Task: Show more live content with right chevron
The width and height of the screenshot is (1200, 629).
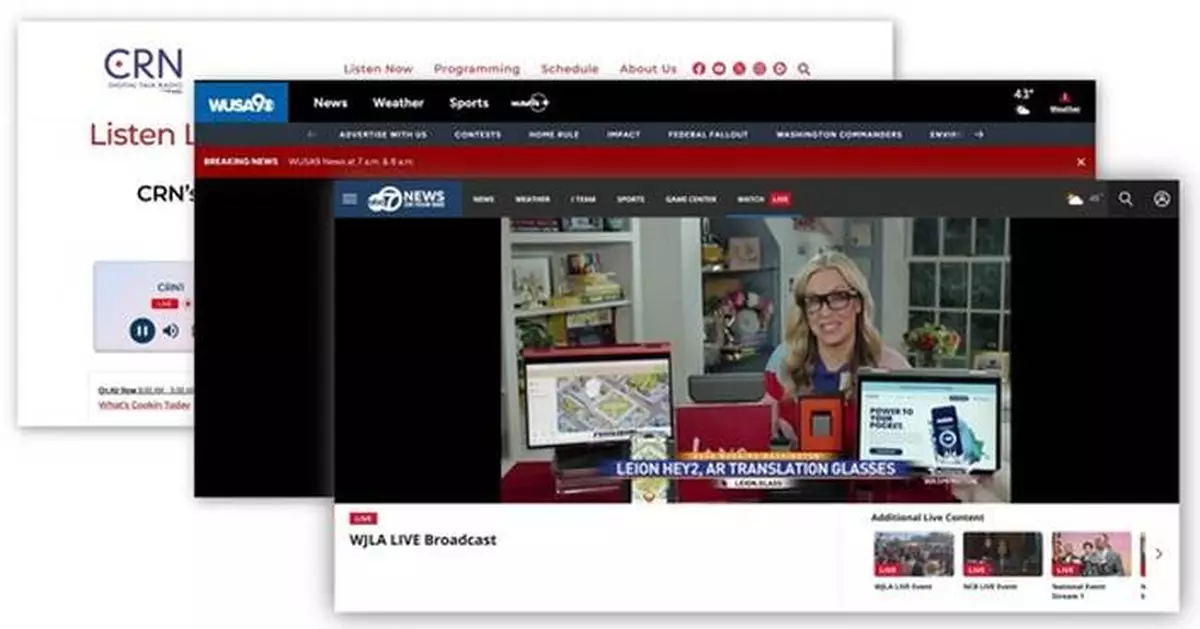Action: 1159,554
